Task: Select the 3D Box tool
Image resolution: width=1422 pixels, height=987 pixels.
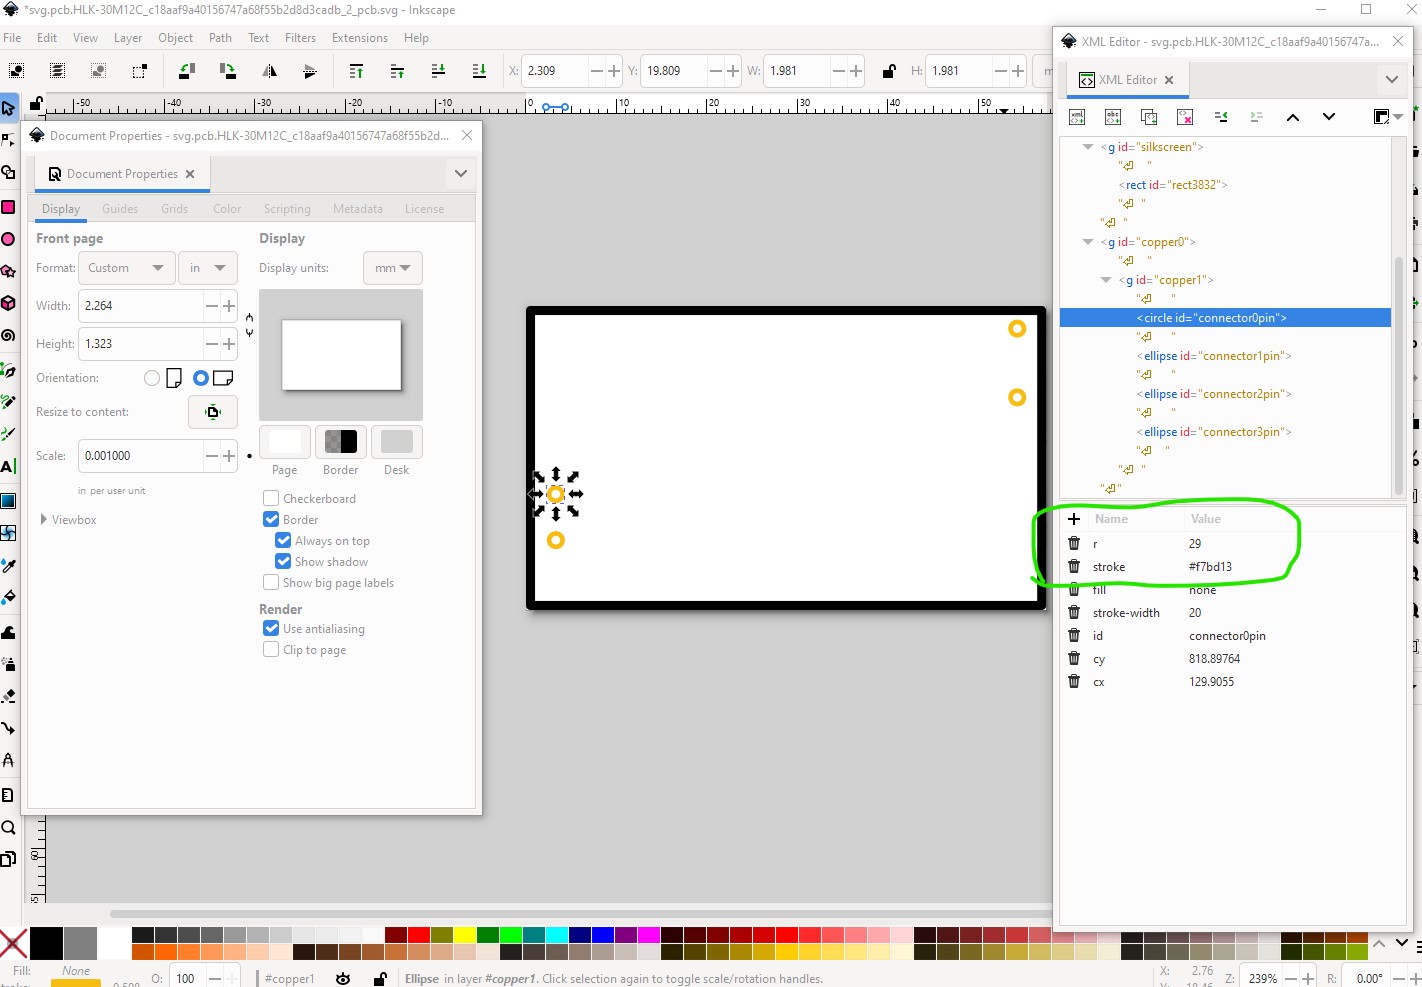Action: click(x=8, y=303)
